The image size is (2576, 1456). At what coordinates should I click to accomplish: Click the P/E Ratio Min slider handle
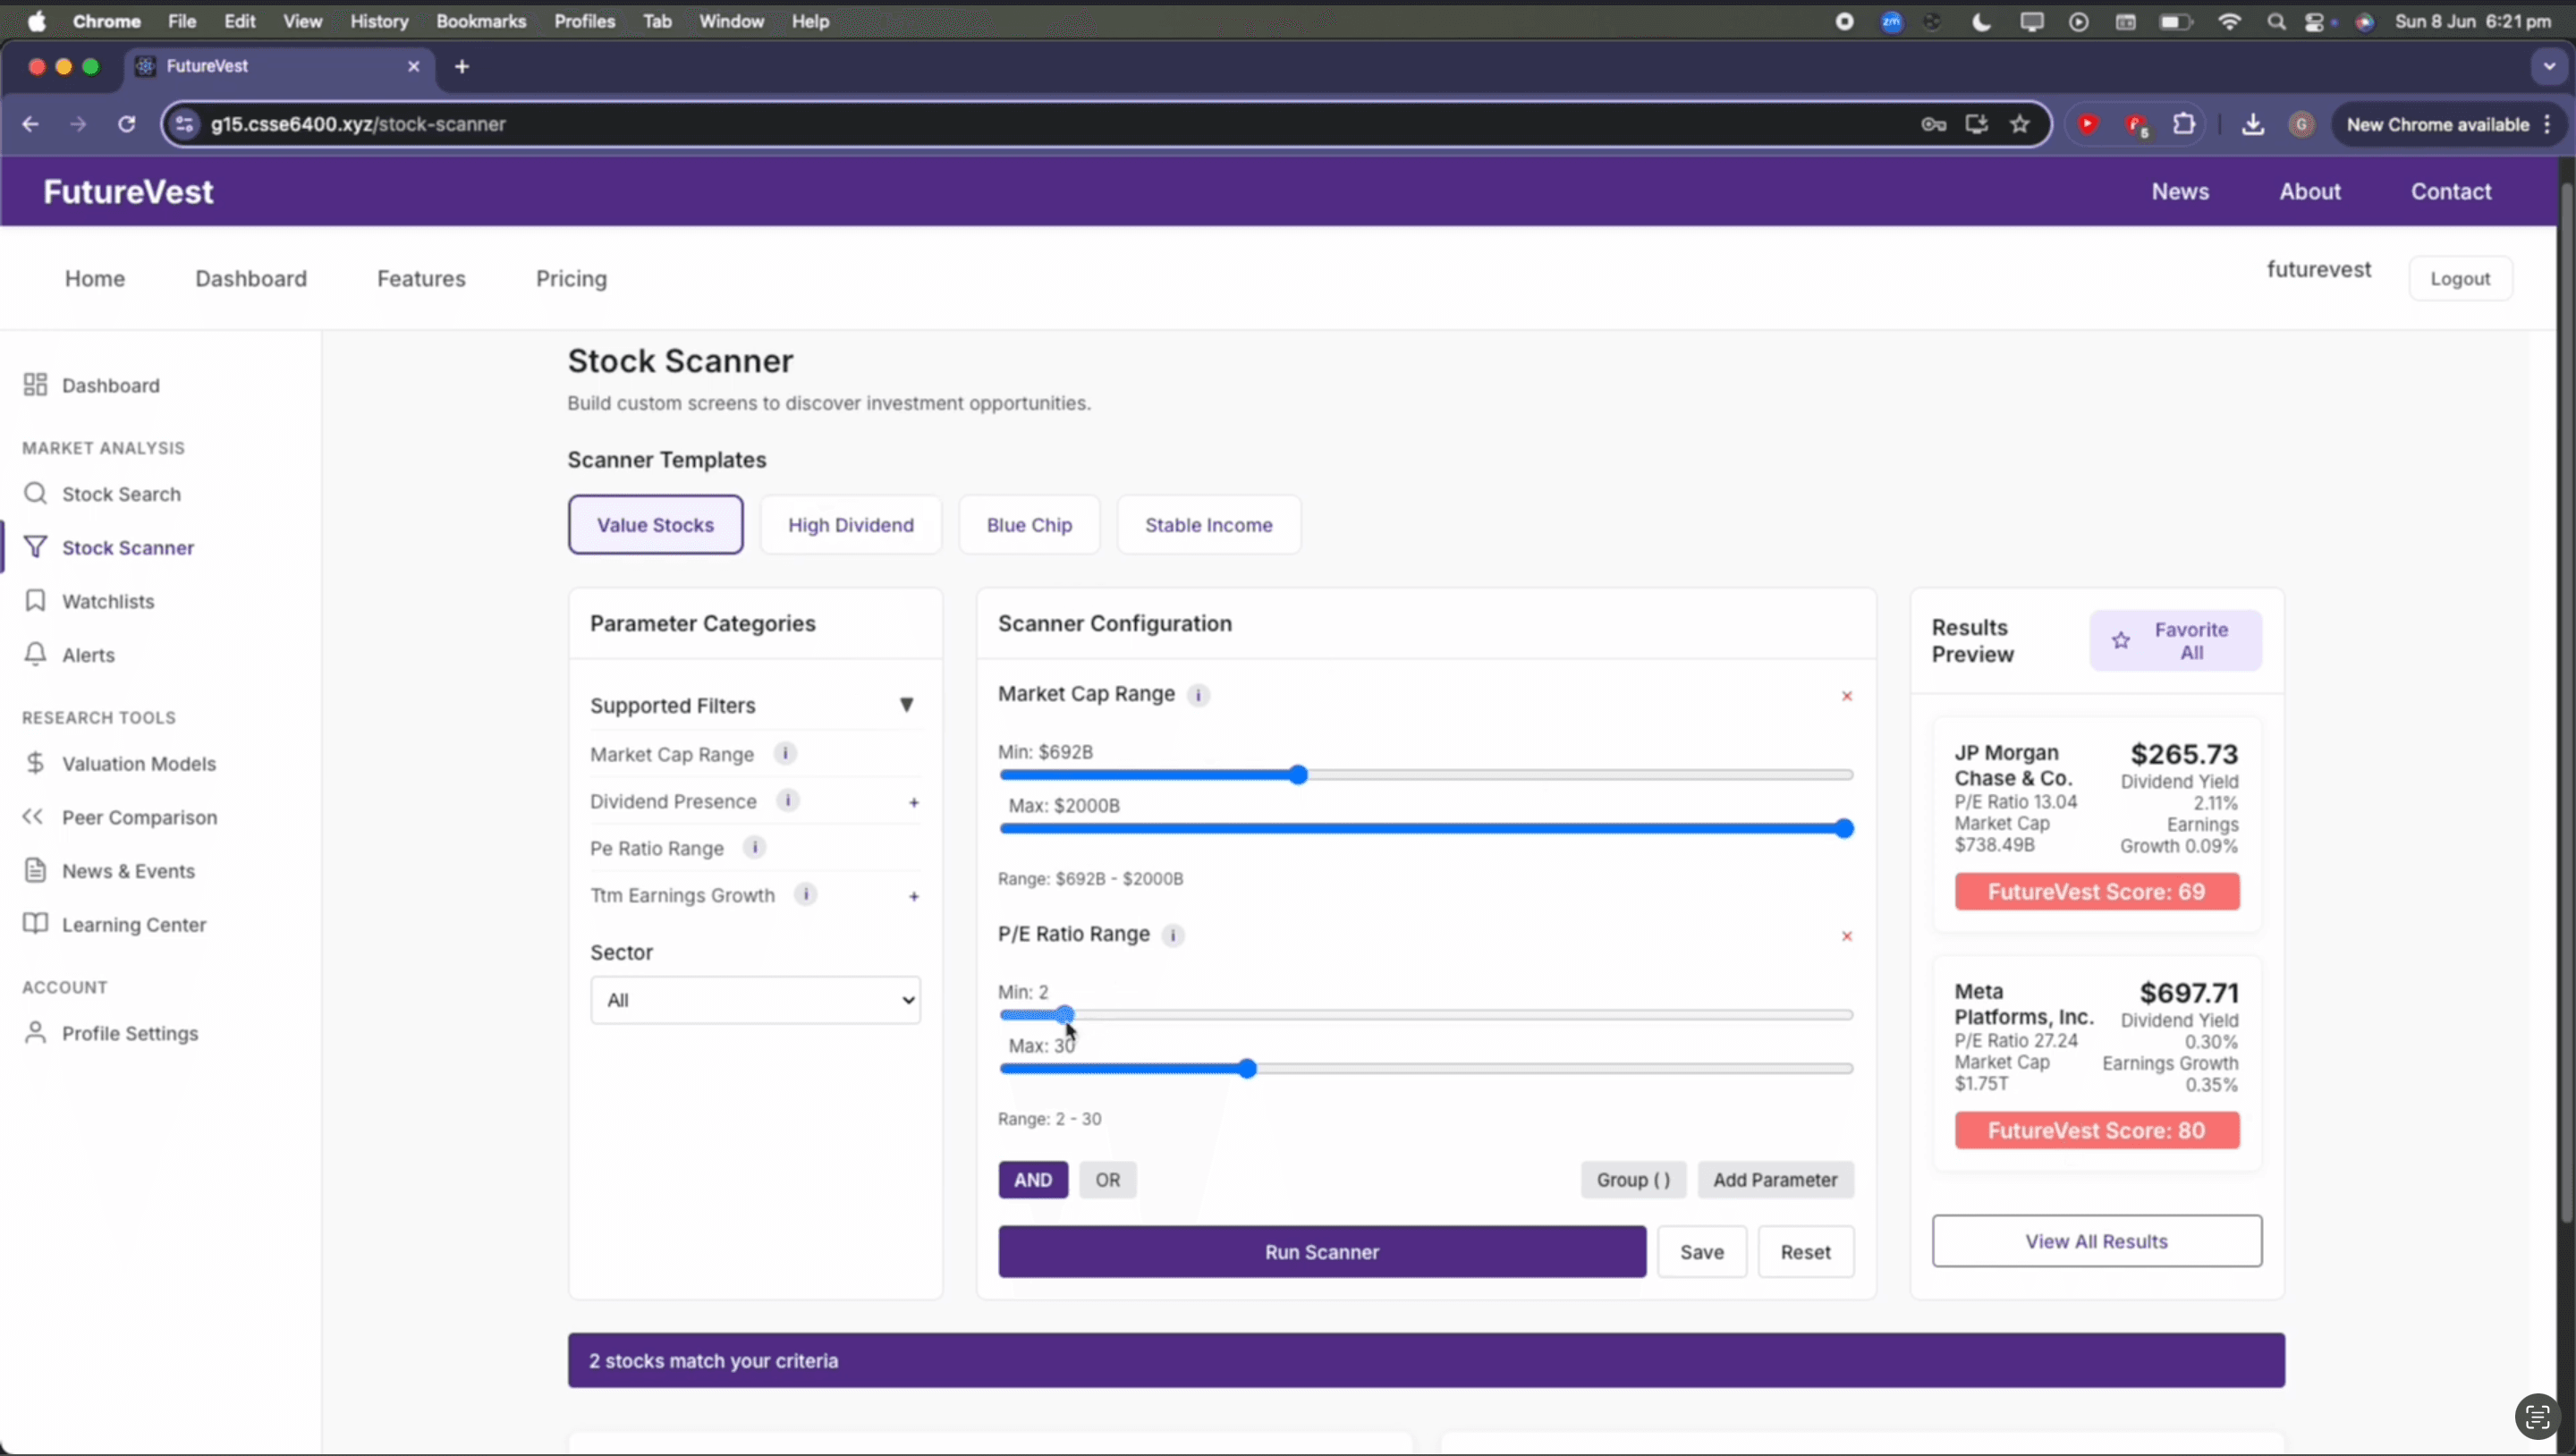tap(1065, 1015)
